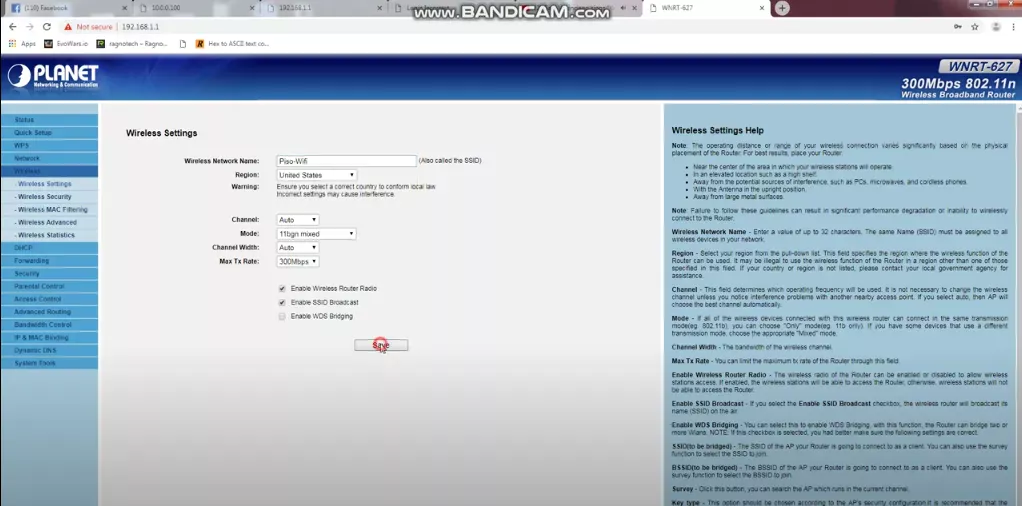1022x506 pixels.
Task: Reload the router page
Action: (49, 27)
